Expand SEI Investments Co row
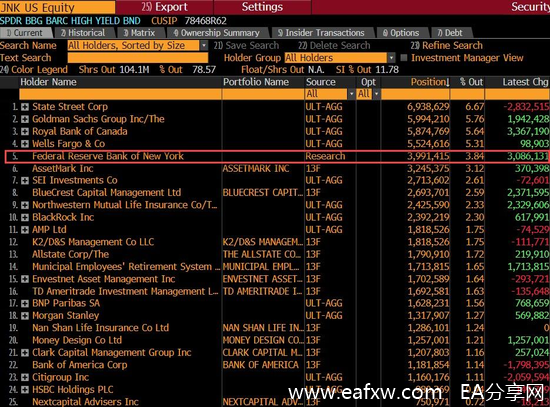The image size is (550, 407). (25, 181)
